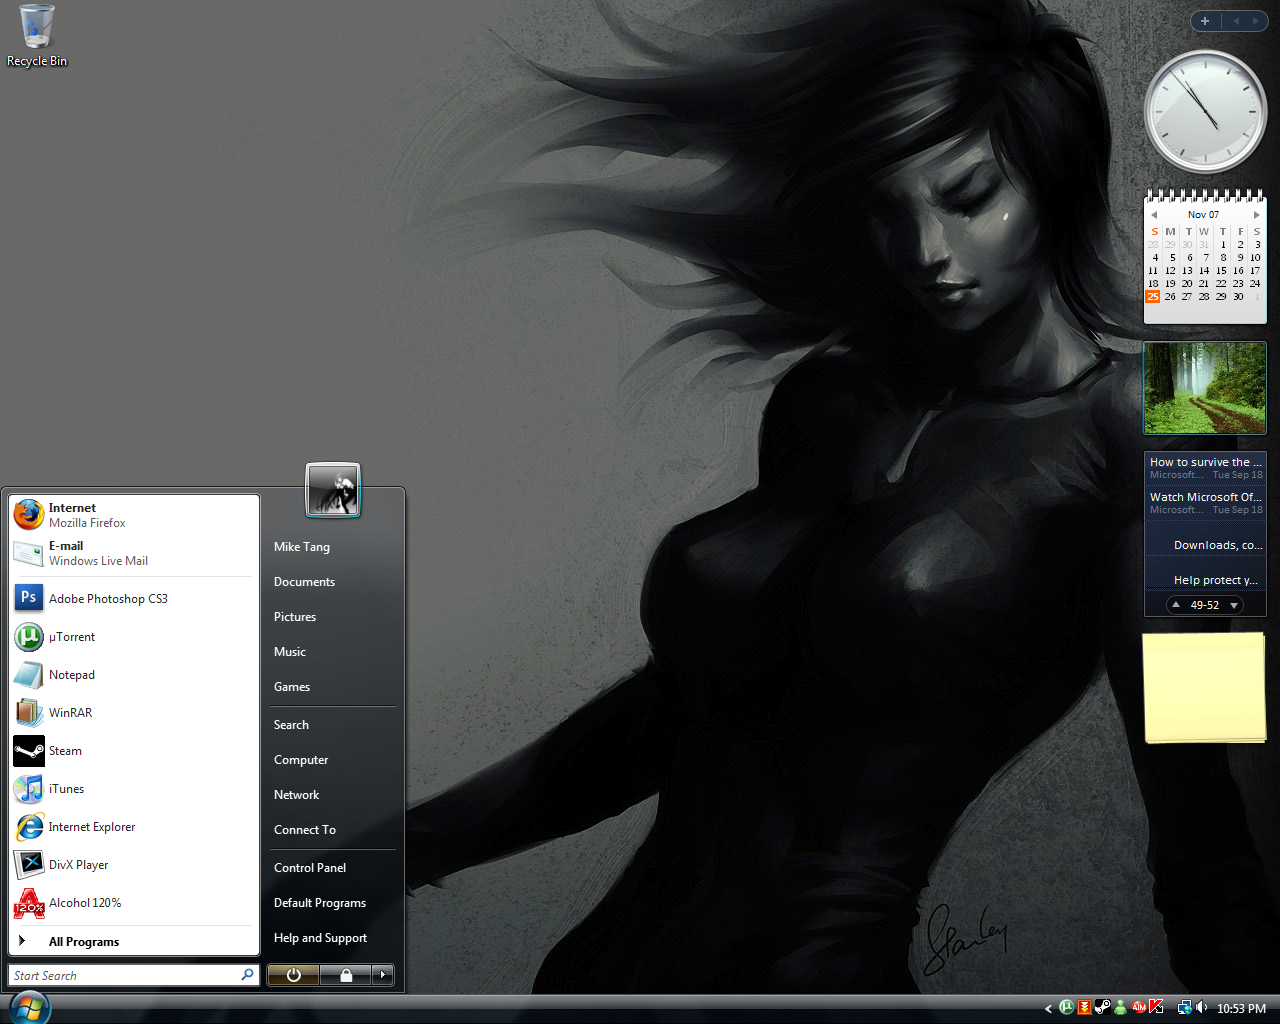
Task: Open the Recycle Bin desktop icon
Action: point(37,36)
